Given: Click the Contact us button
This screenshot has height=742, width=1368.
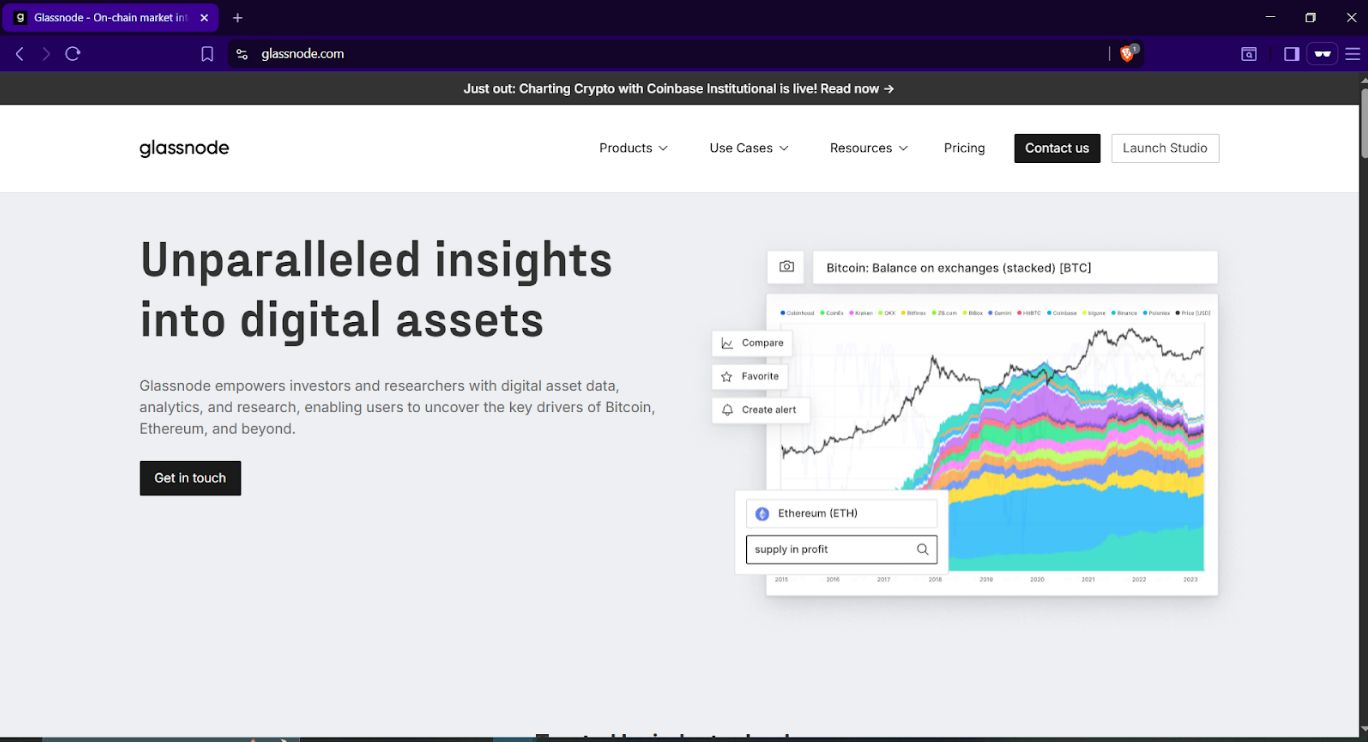Looking at the screenshot, I should pos(1057,148).
